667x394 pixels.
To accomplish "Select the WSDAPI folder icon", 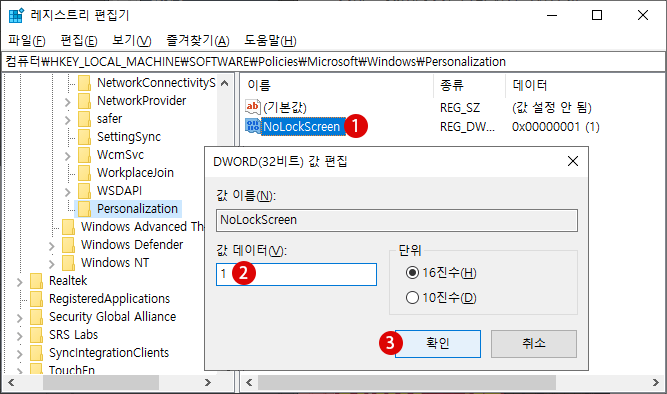I will coord(84,191).
